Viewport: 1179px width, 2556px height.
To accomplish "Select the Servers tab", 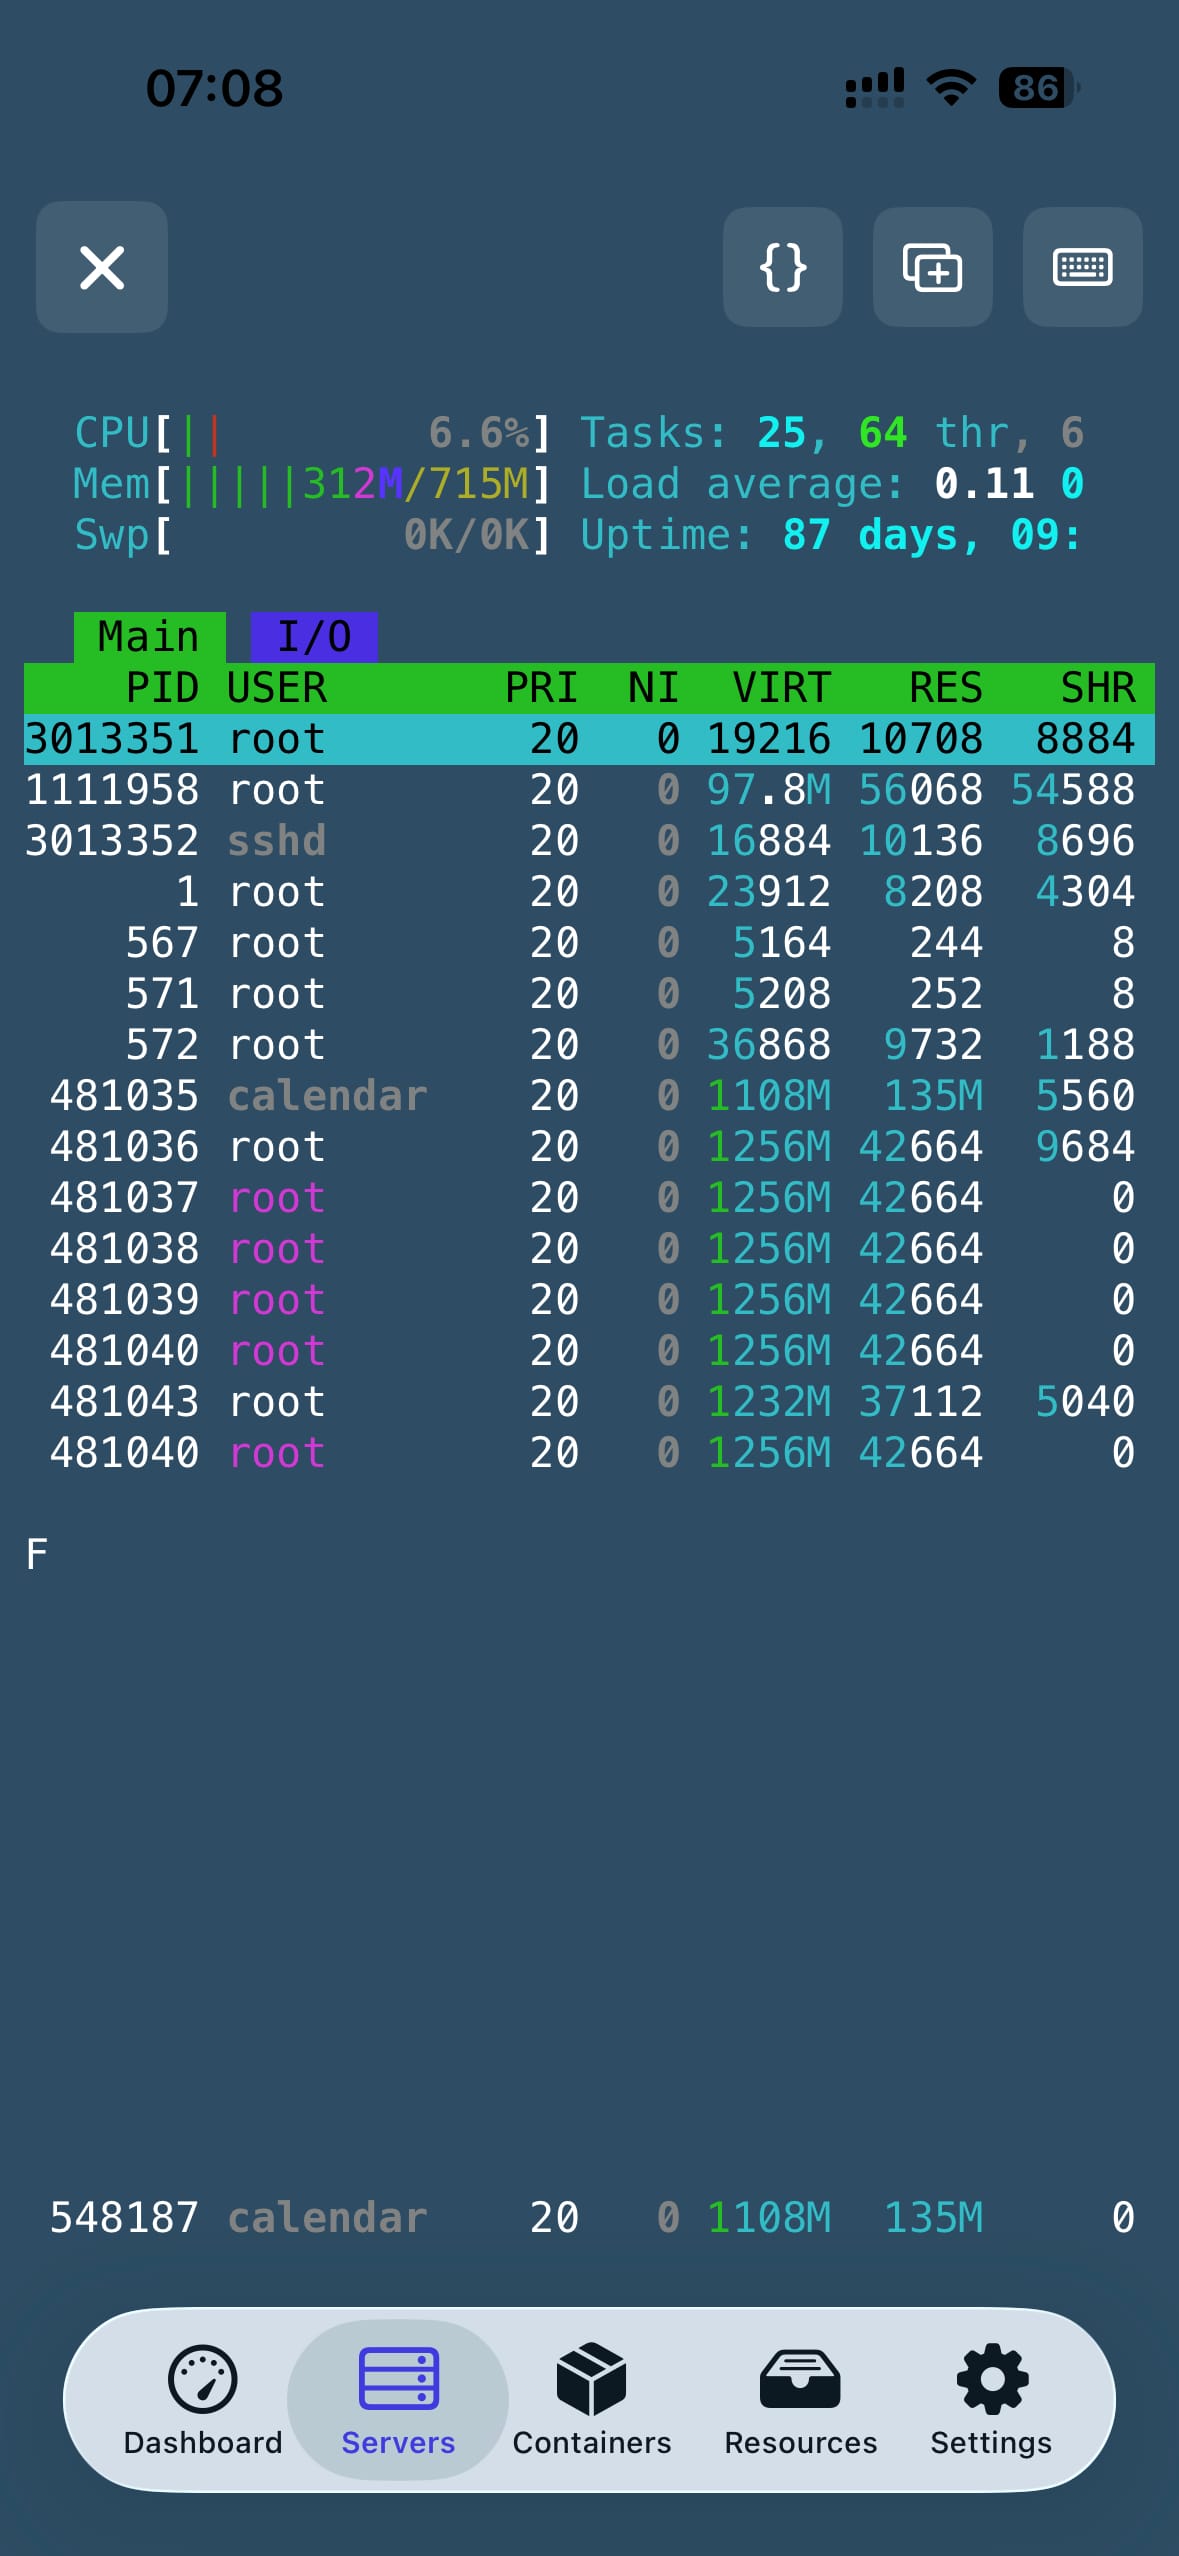I will tap(398, 2400).
